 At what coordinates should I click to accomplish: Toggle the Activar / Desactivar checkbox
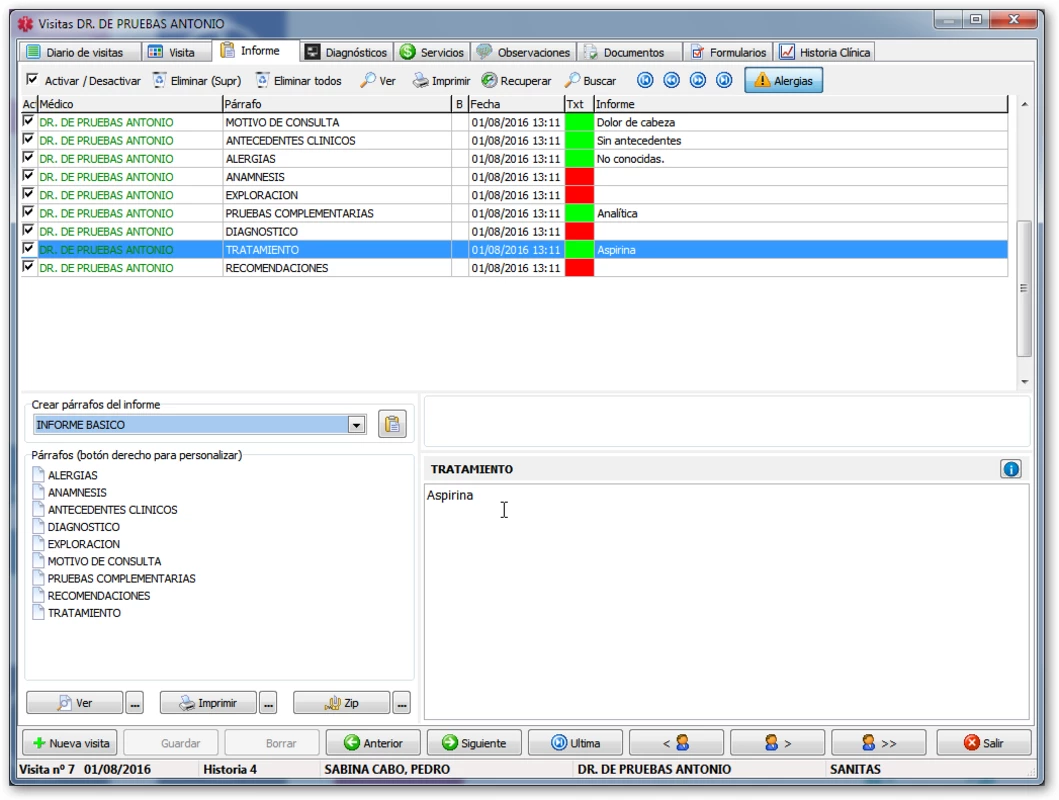click(32, 80)
